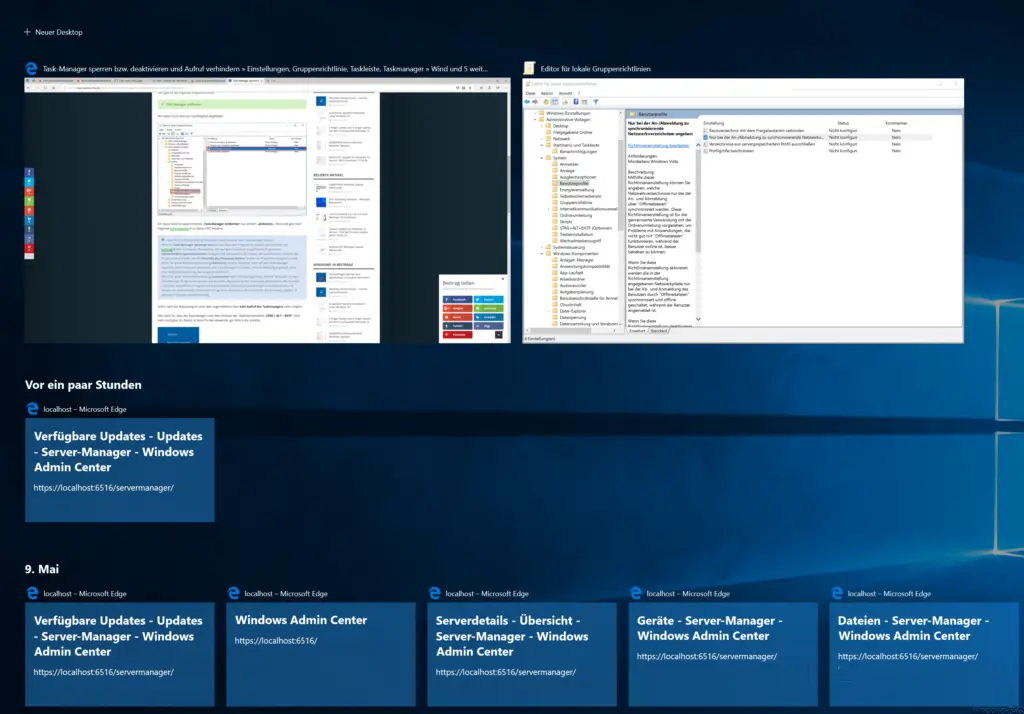Open Verfügbare Updates card under 9. Mai
Viewport: 1024px width, 714px height.
(x=120, y=654)
